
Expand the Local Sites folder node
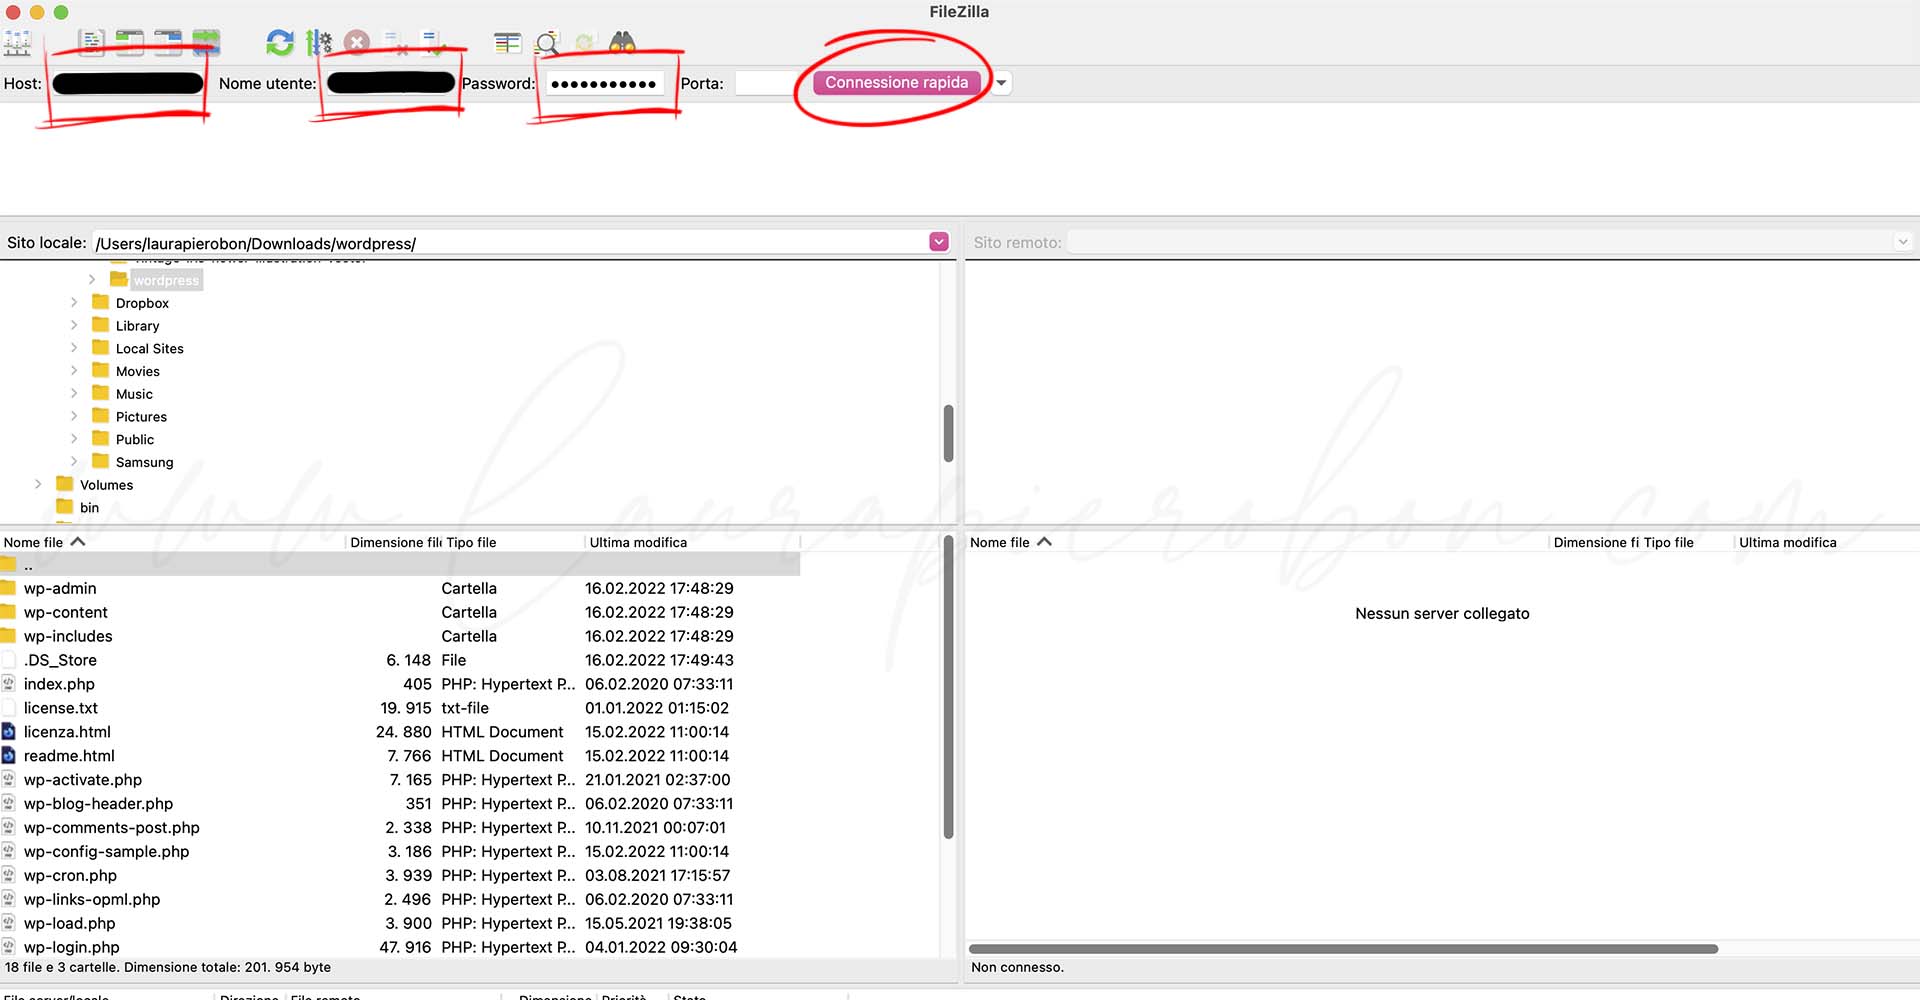(x=74, y=348)
